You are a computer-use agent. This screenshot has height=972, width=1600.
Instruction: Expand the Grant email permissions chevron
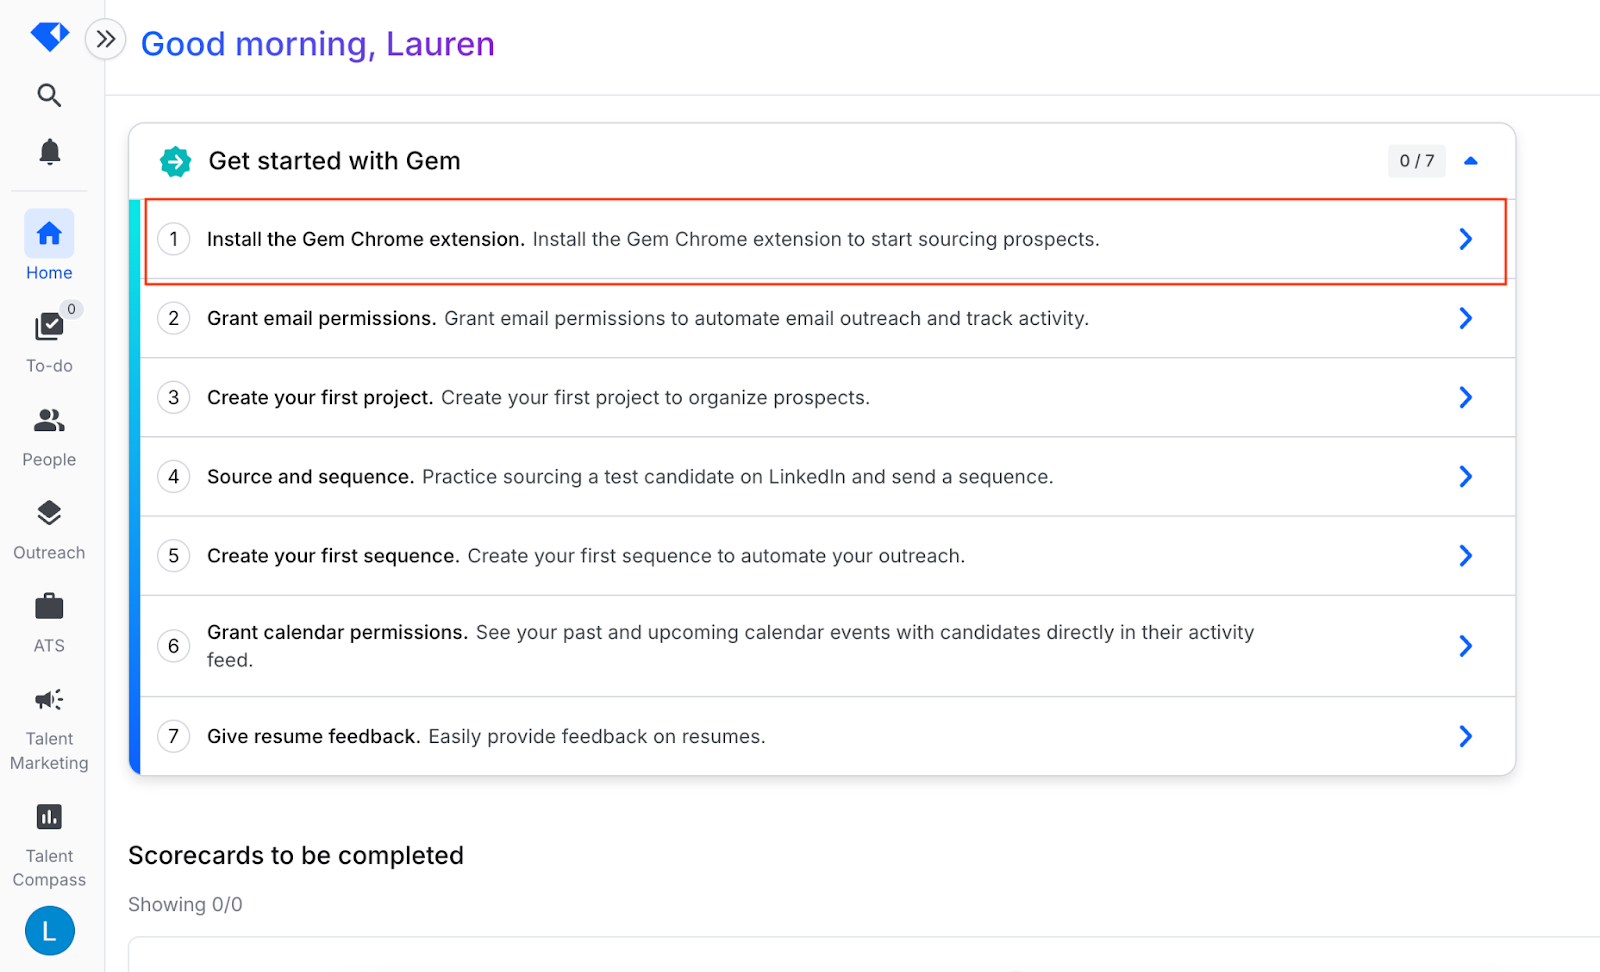(1465, 318)
